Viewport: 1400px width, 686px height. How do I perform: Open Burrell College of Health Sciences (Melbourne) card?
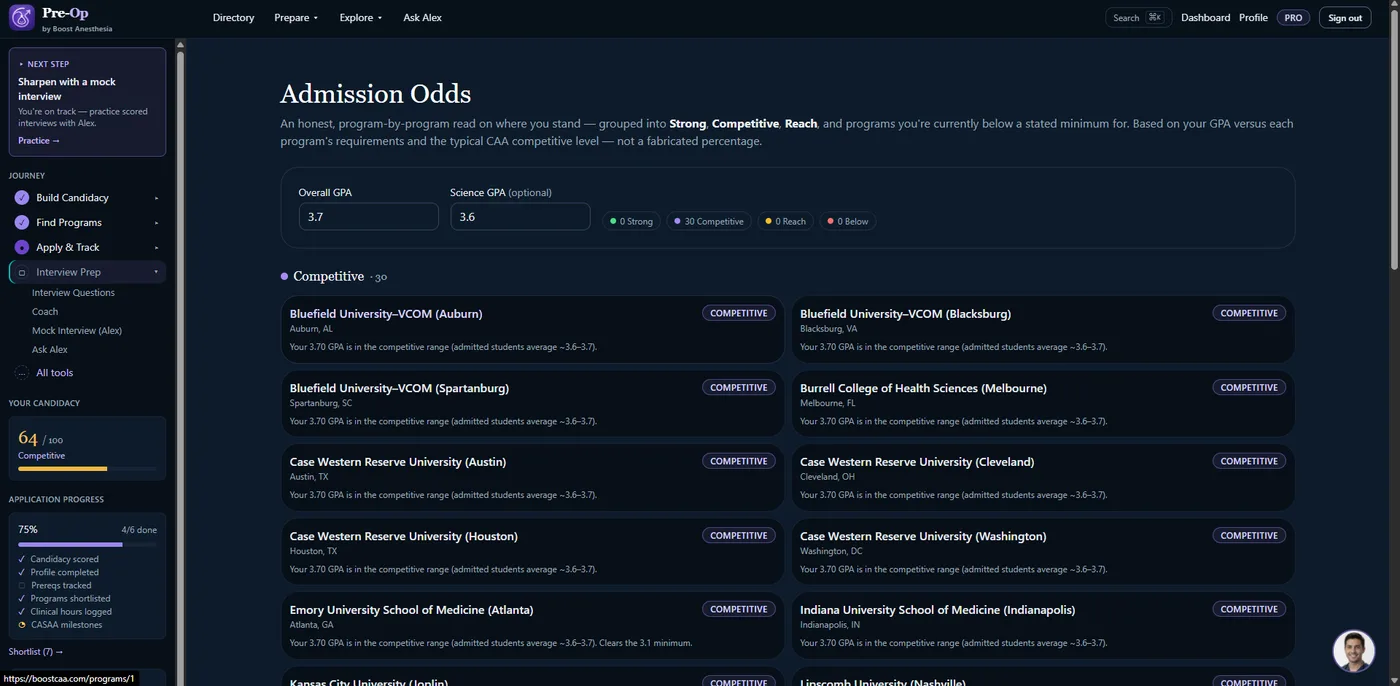click(1043, 404)
